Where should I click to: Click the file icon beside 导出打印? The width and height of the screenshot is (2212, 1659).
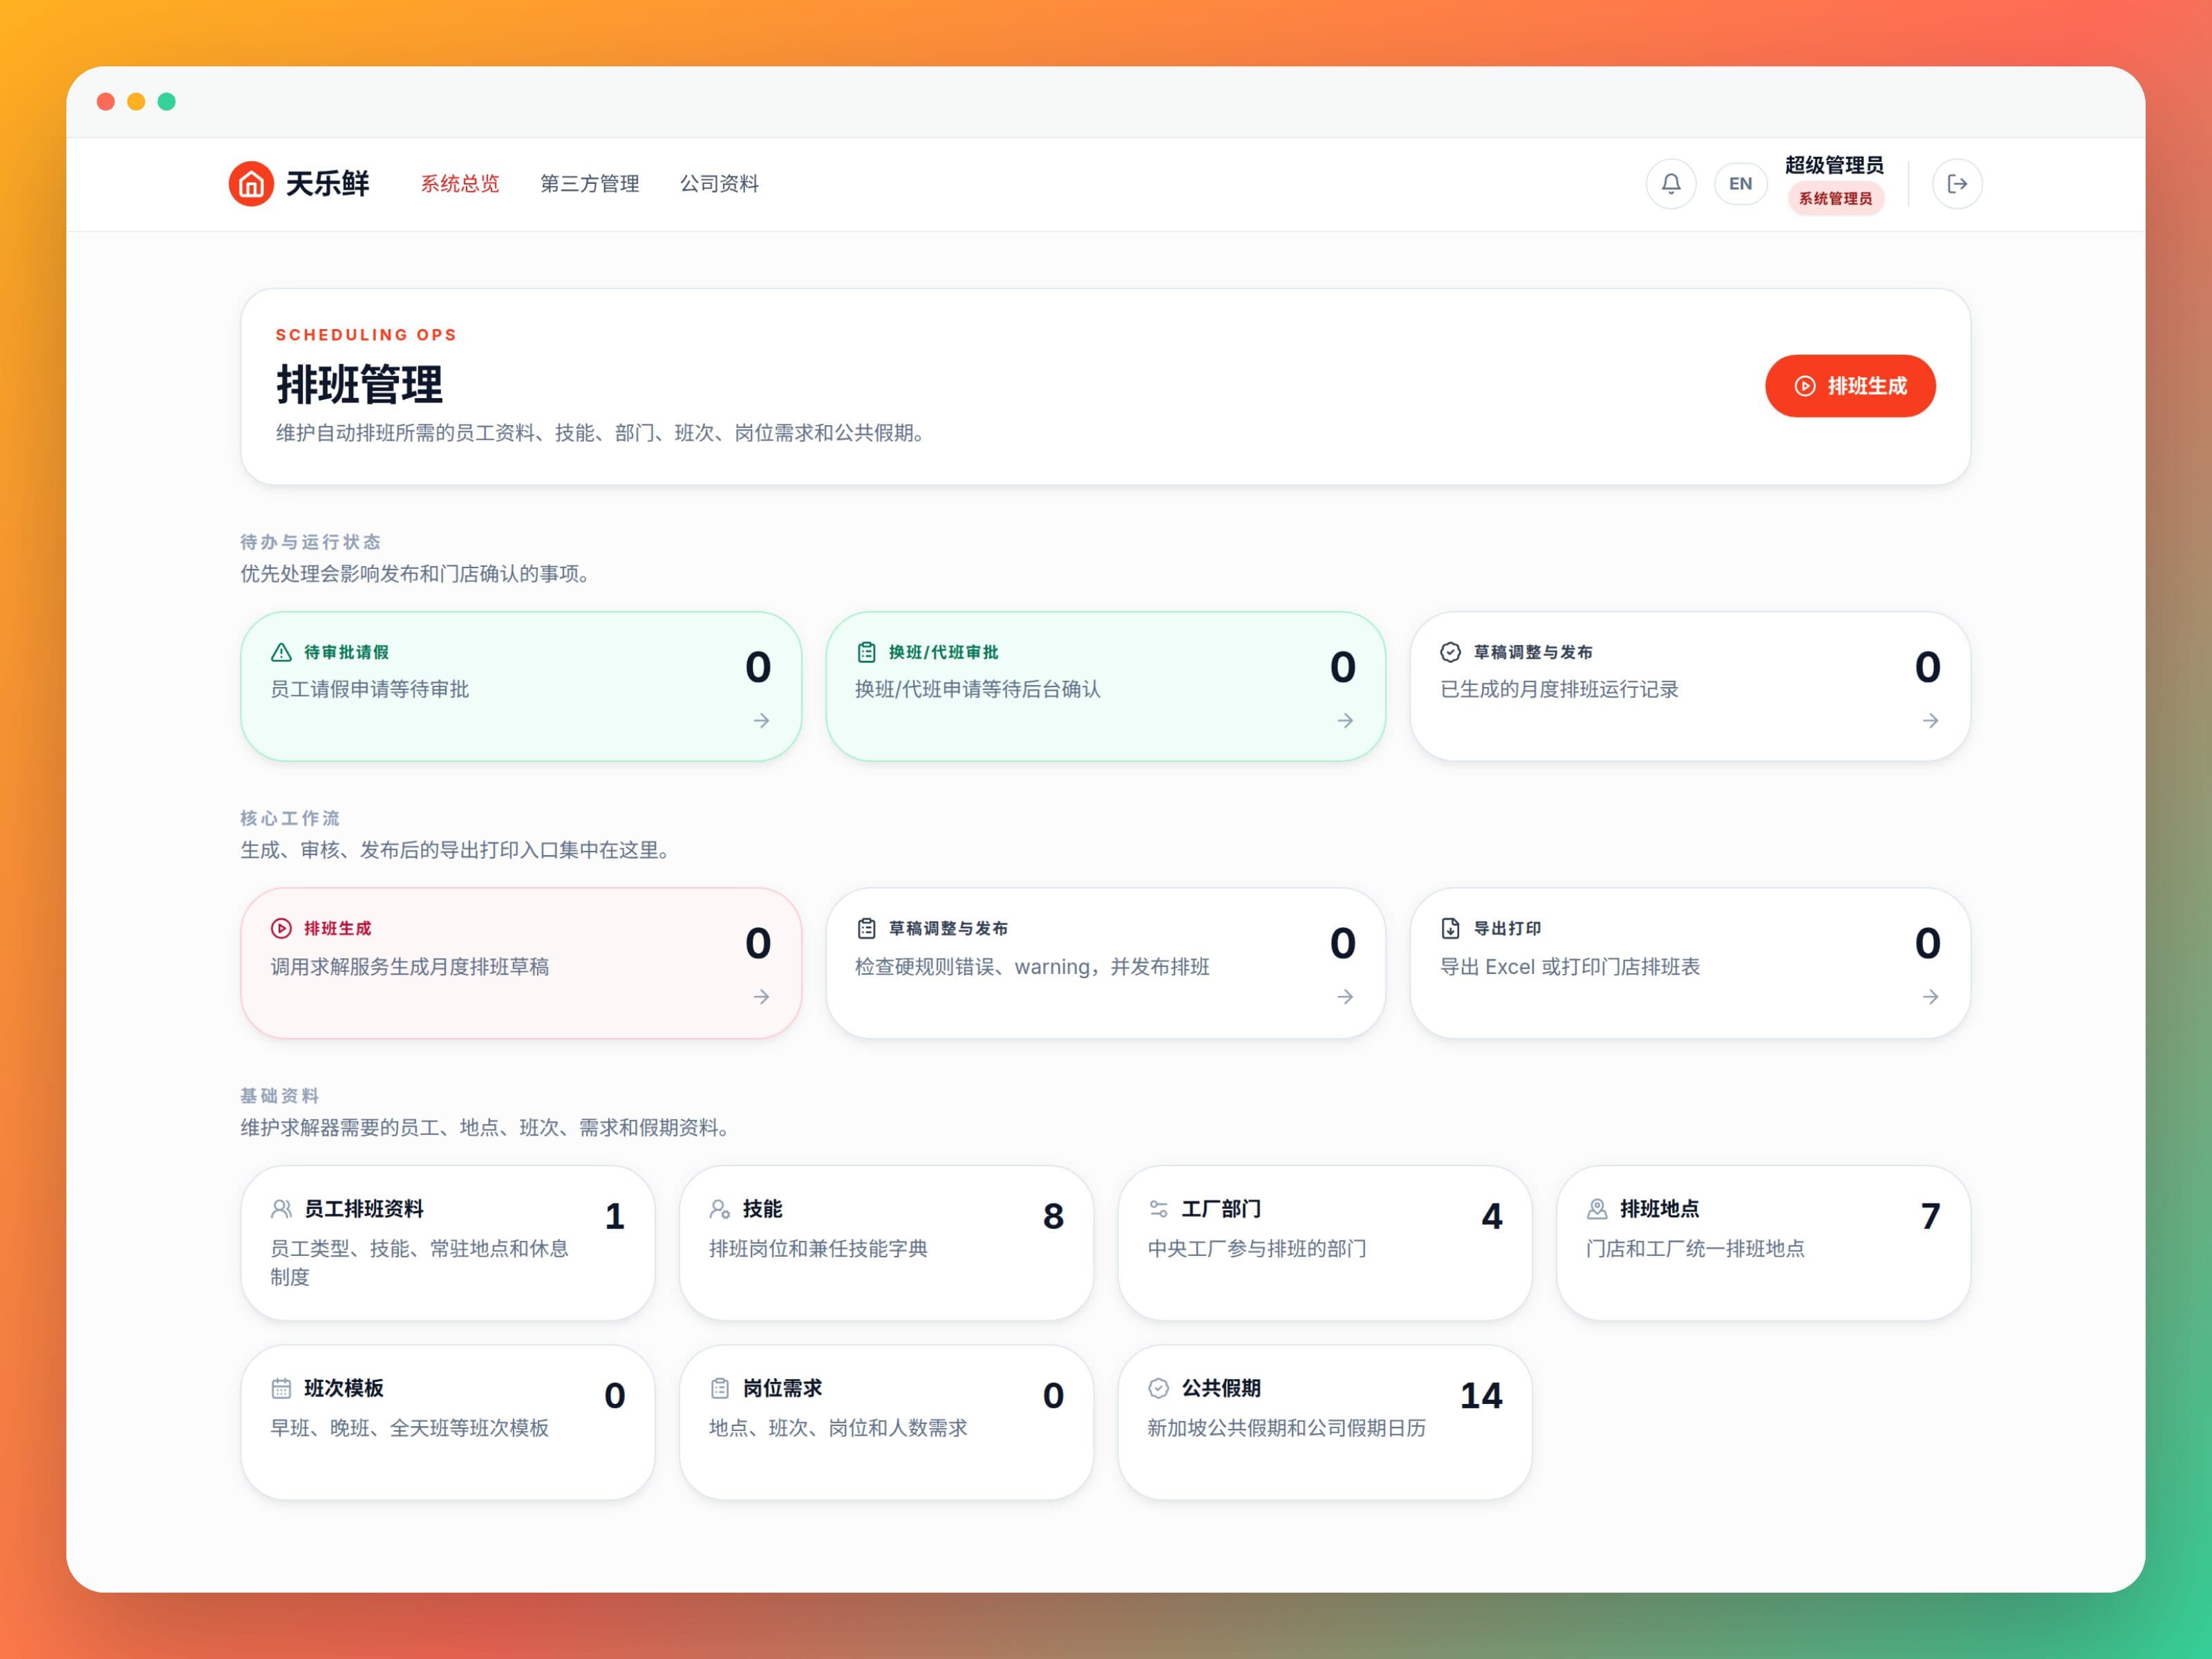point(1450,928)
